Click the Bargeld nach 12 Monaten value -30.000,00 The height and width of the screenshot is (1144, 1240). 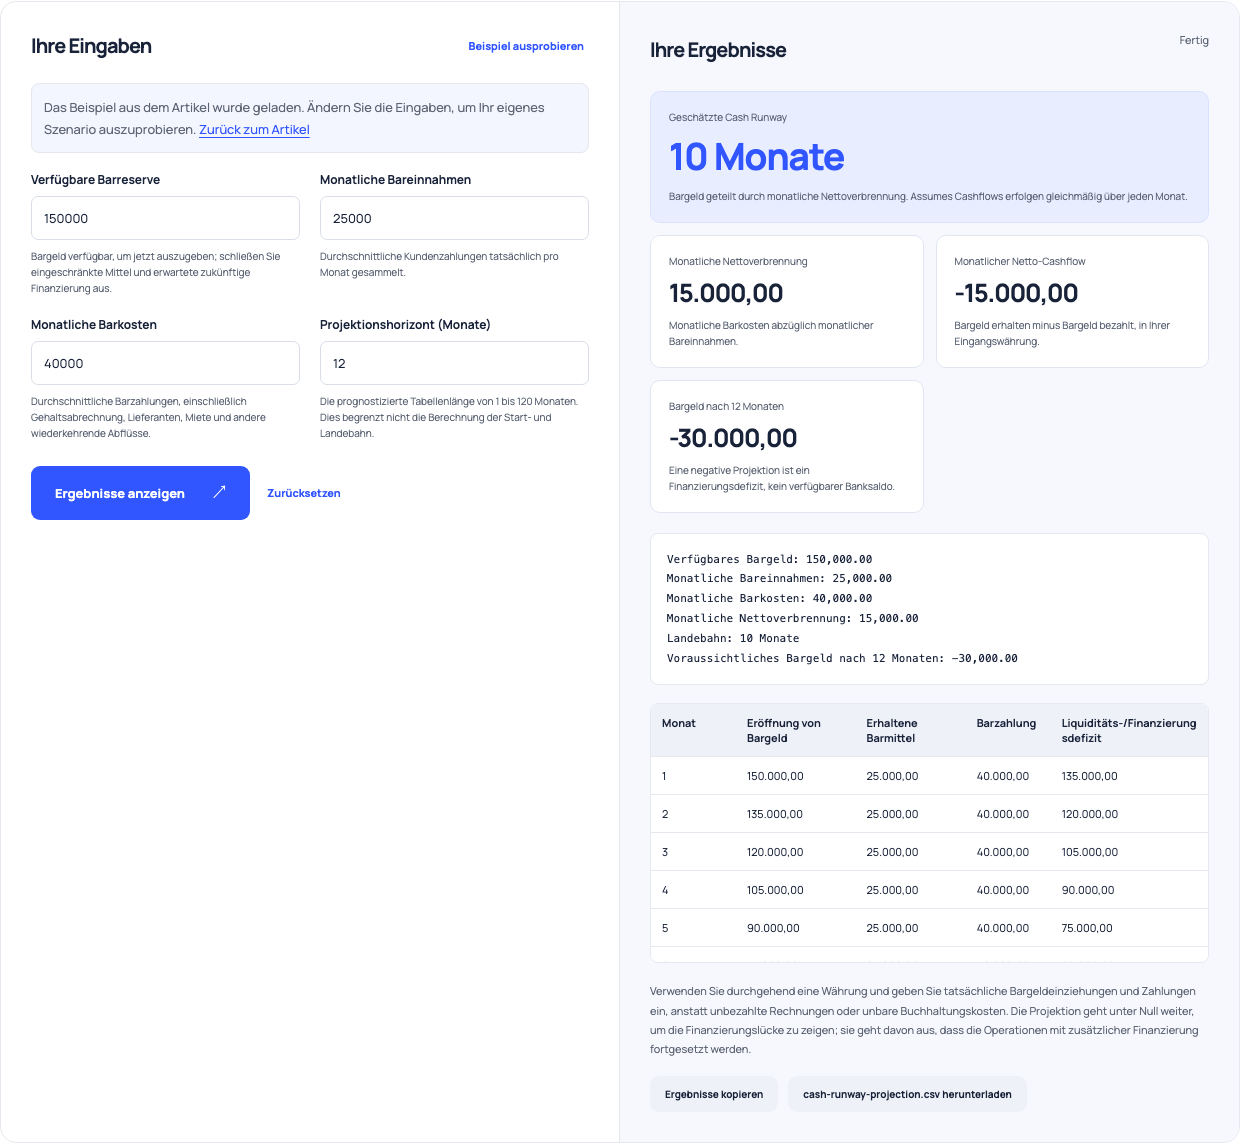[x=733, y=438]
